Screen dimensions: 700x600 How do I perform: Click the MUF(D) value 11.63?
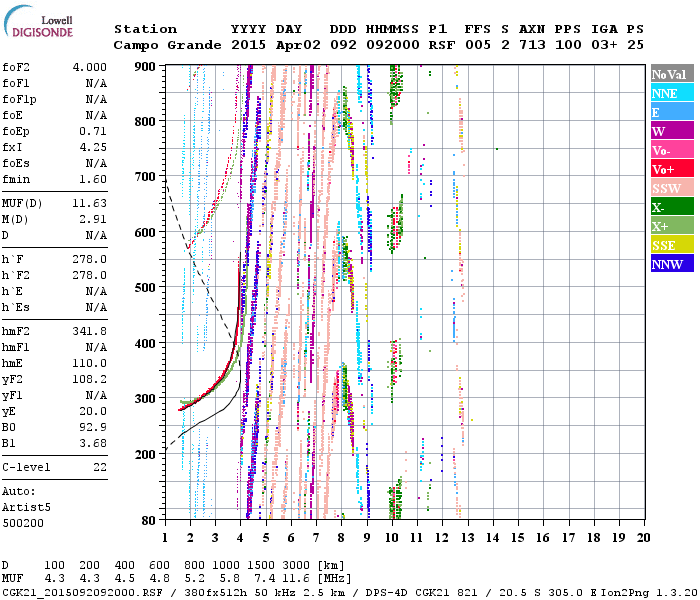(x=90, y=204)
